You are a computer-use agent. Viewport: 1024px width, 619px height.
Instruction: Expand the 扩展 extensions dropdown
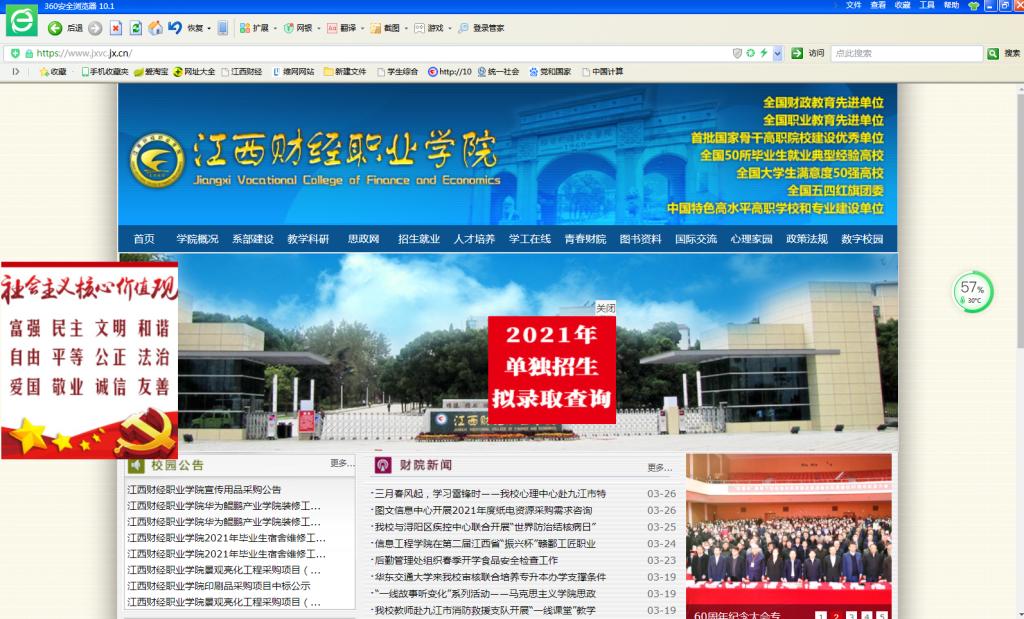click(x=275, y=28)
